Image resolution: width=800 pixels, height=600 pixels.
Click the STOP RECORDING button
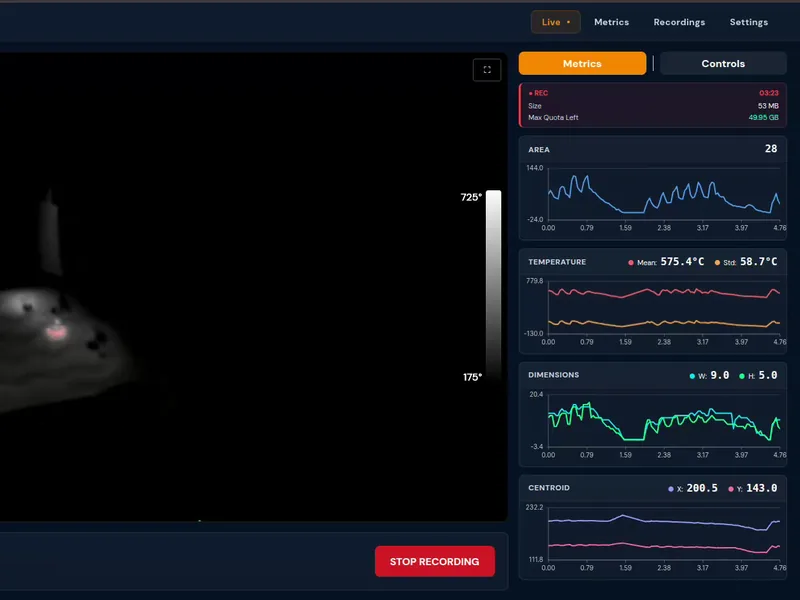pyautogui.click(x=435, y=561)
